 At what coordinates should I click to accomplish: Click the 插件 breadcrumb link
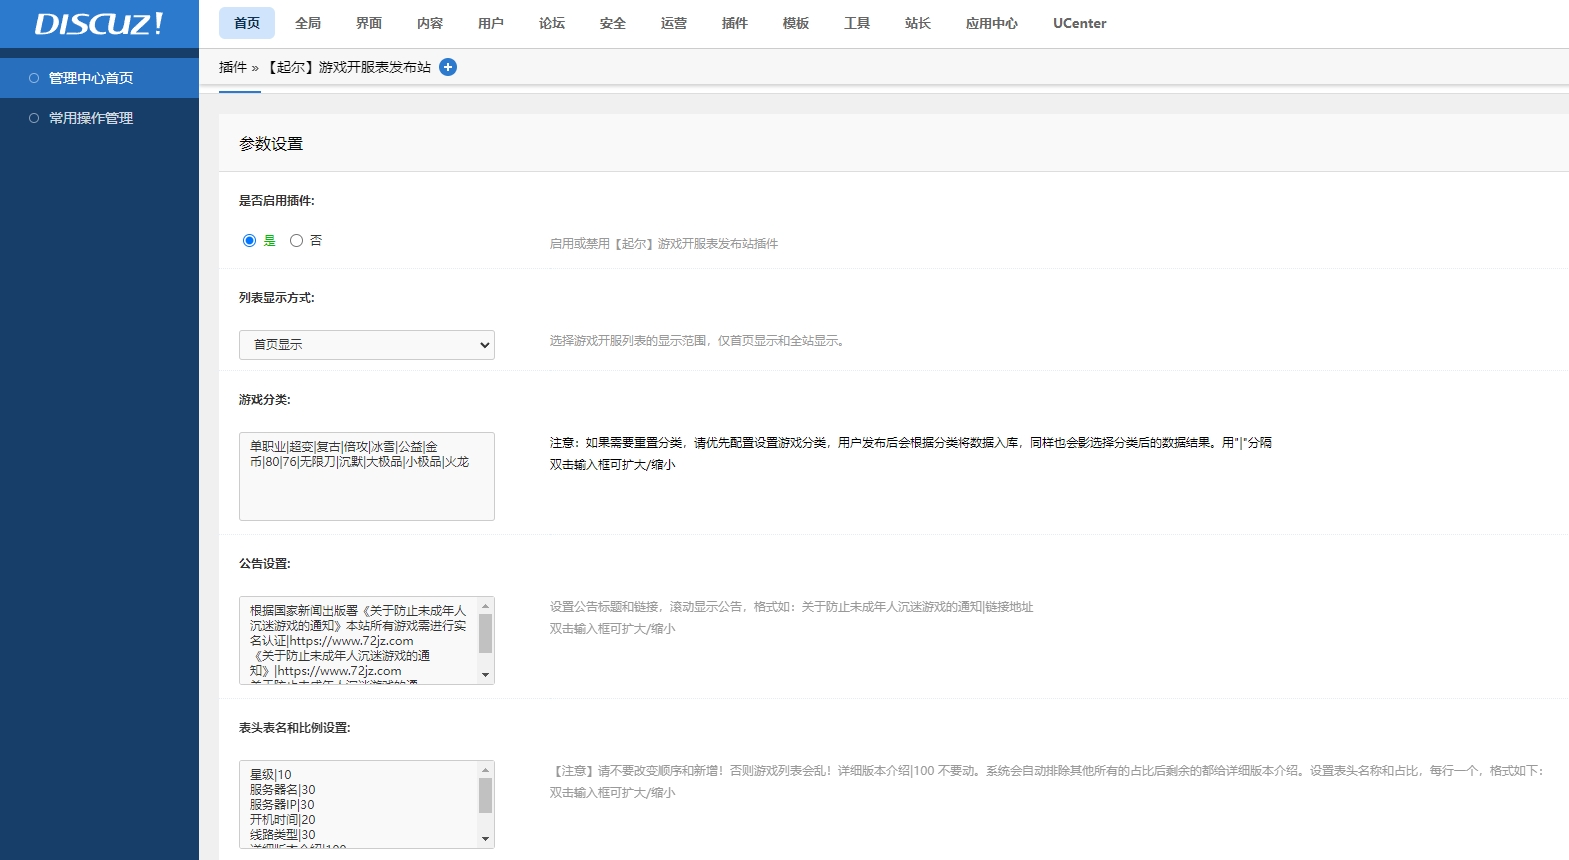[x=233, y=67]
